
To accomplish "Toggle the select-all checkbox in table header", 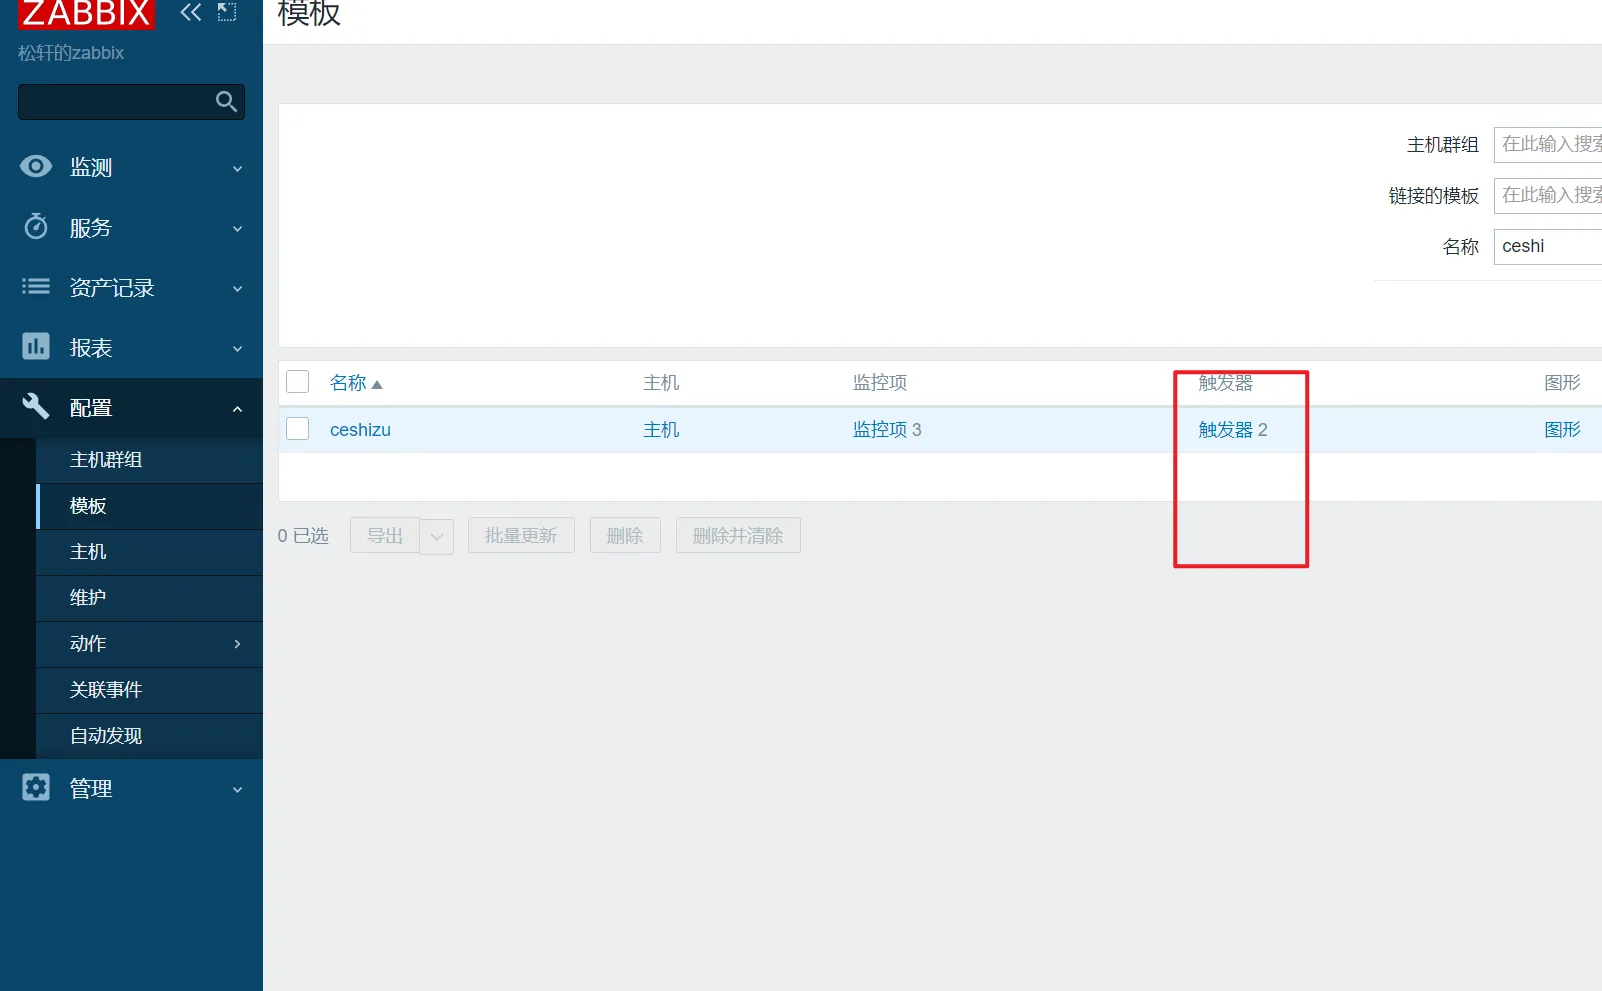I will pyautogui.click(x=298, y=382).
